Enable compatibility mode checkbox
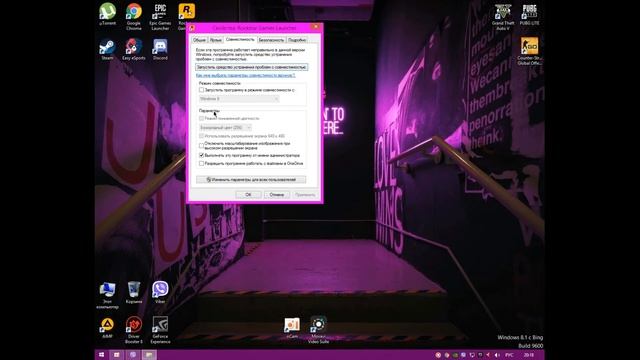This screenshot has height=360, width=640. (201, 90)
